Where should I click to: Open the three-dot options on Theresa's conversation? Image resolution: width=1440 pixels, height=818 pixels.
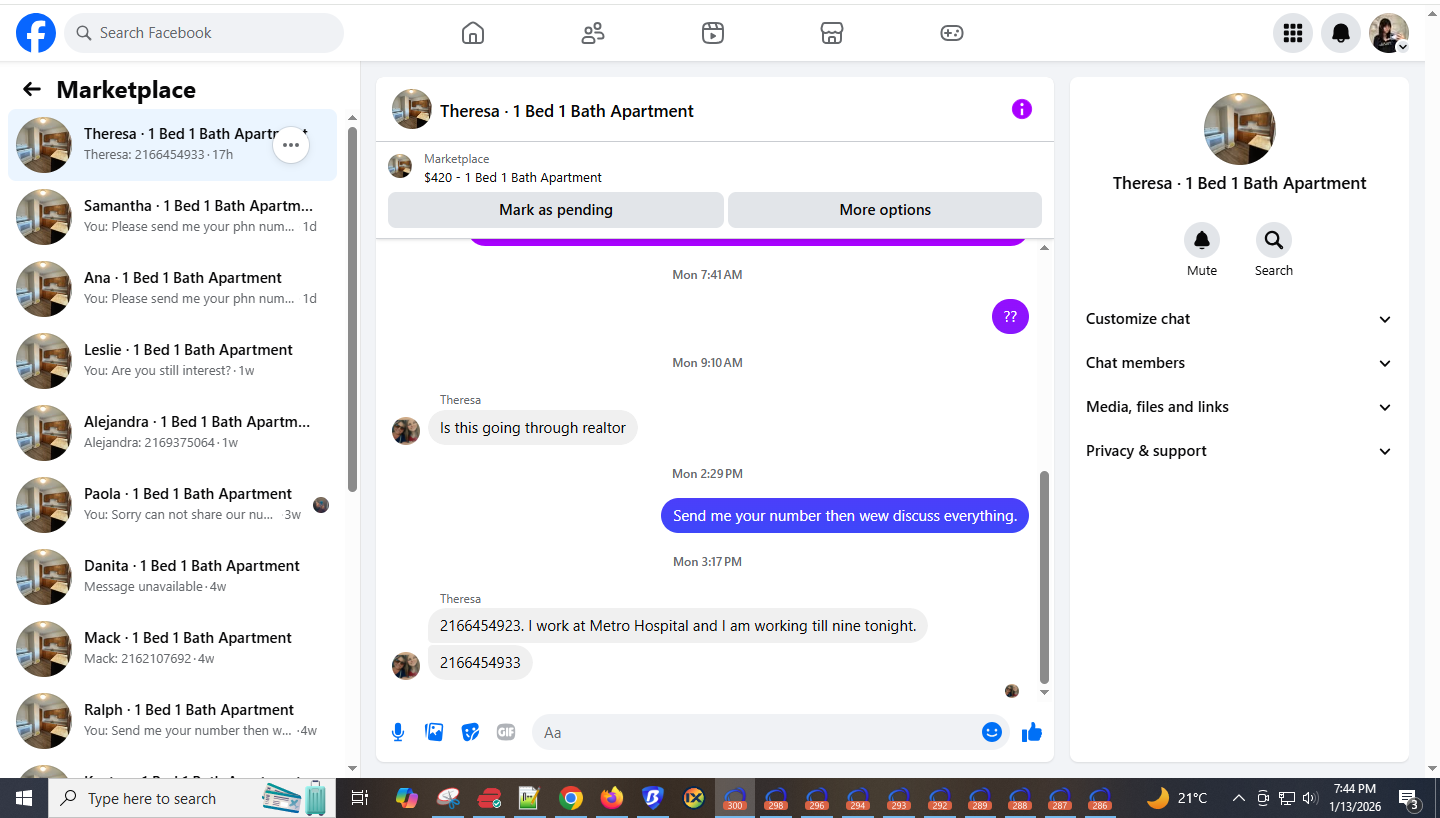291,145
